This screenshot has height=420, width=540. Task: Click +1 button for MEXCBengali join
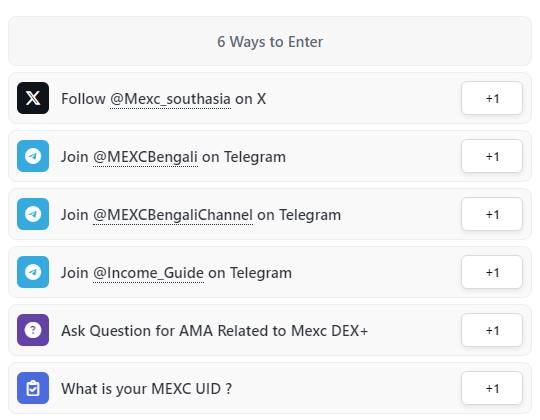pyautogui.click(x=492, y=156)
